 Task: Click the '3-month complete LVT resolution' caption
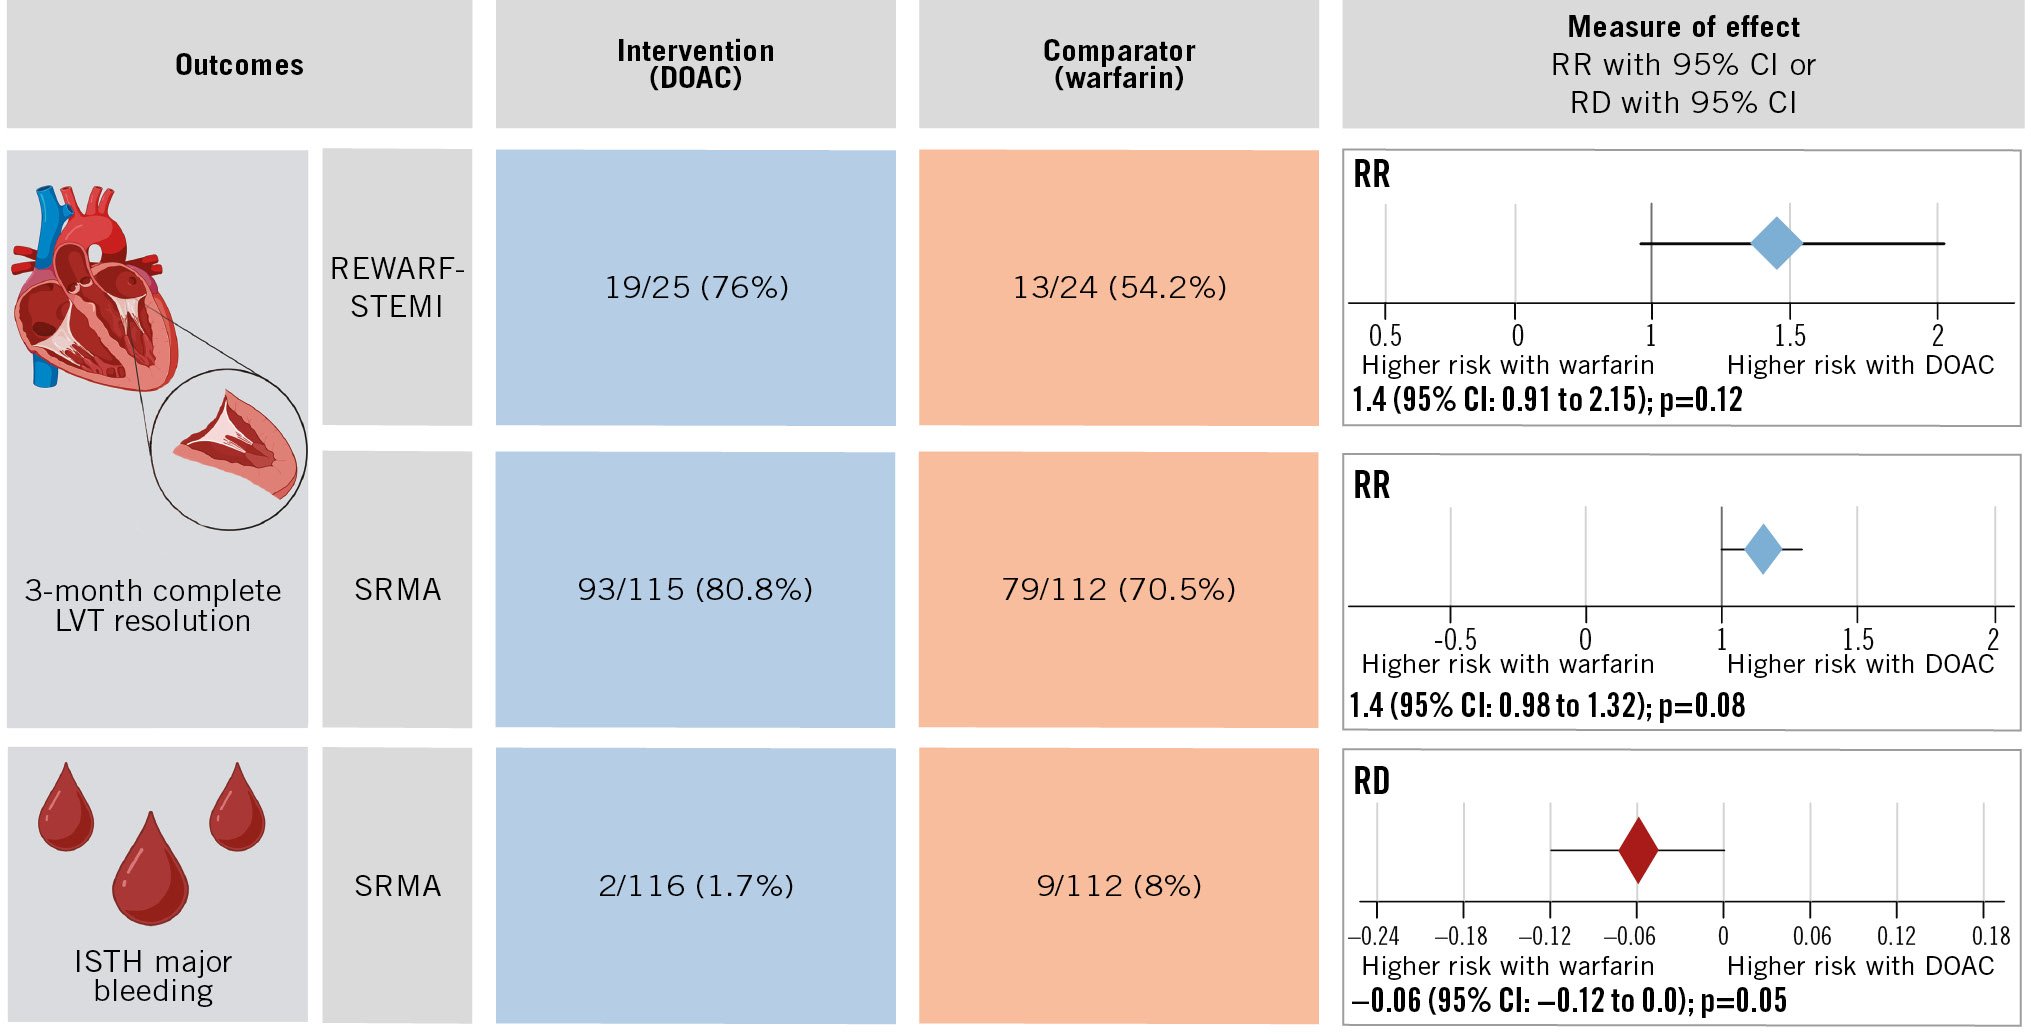[153, 606]
